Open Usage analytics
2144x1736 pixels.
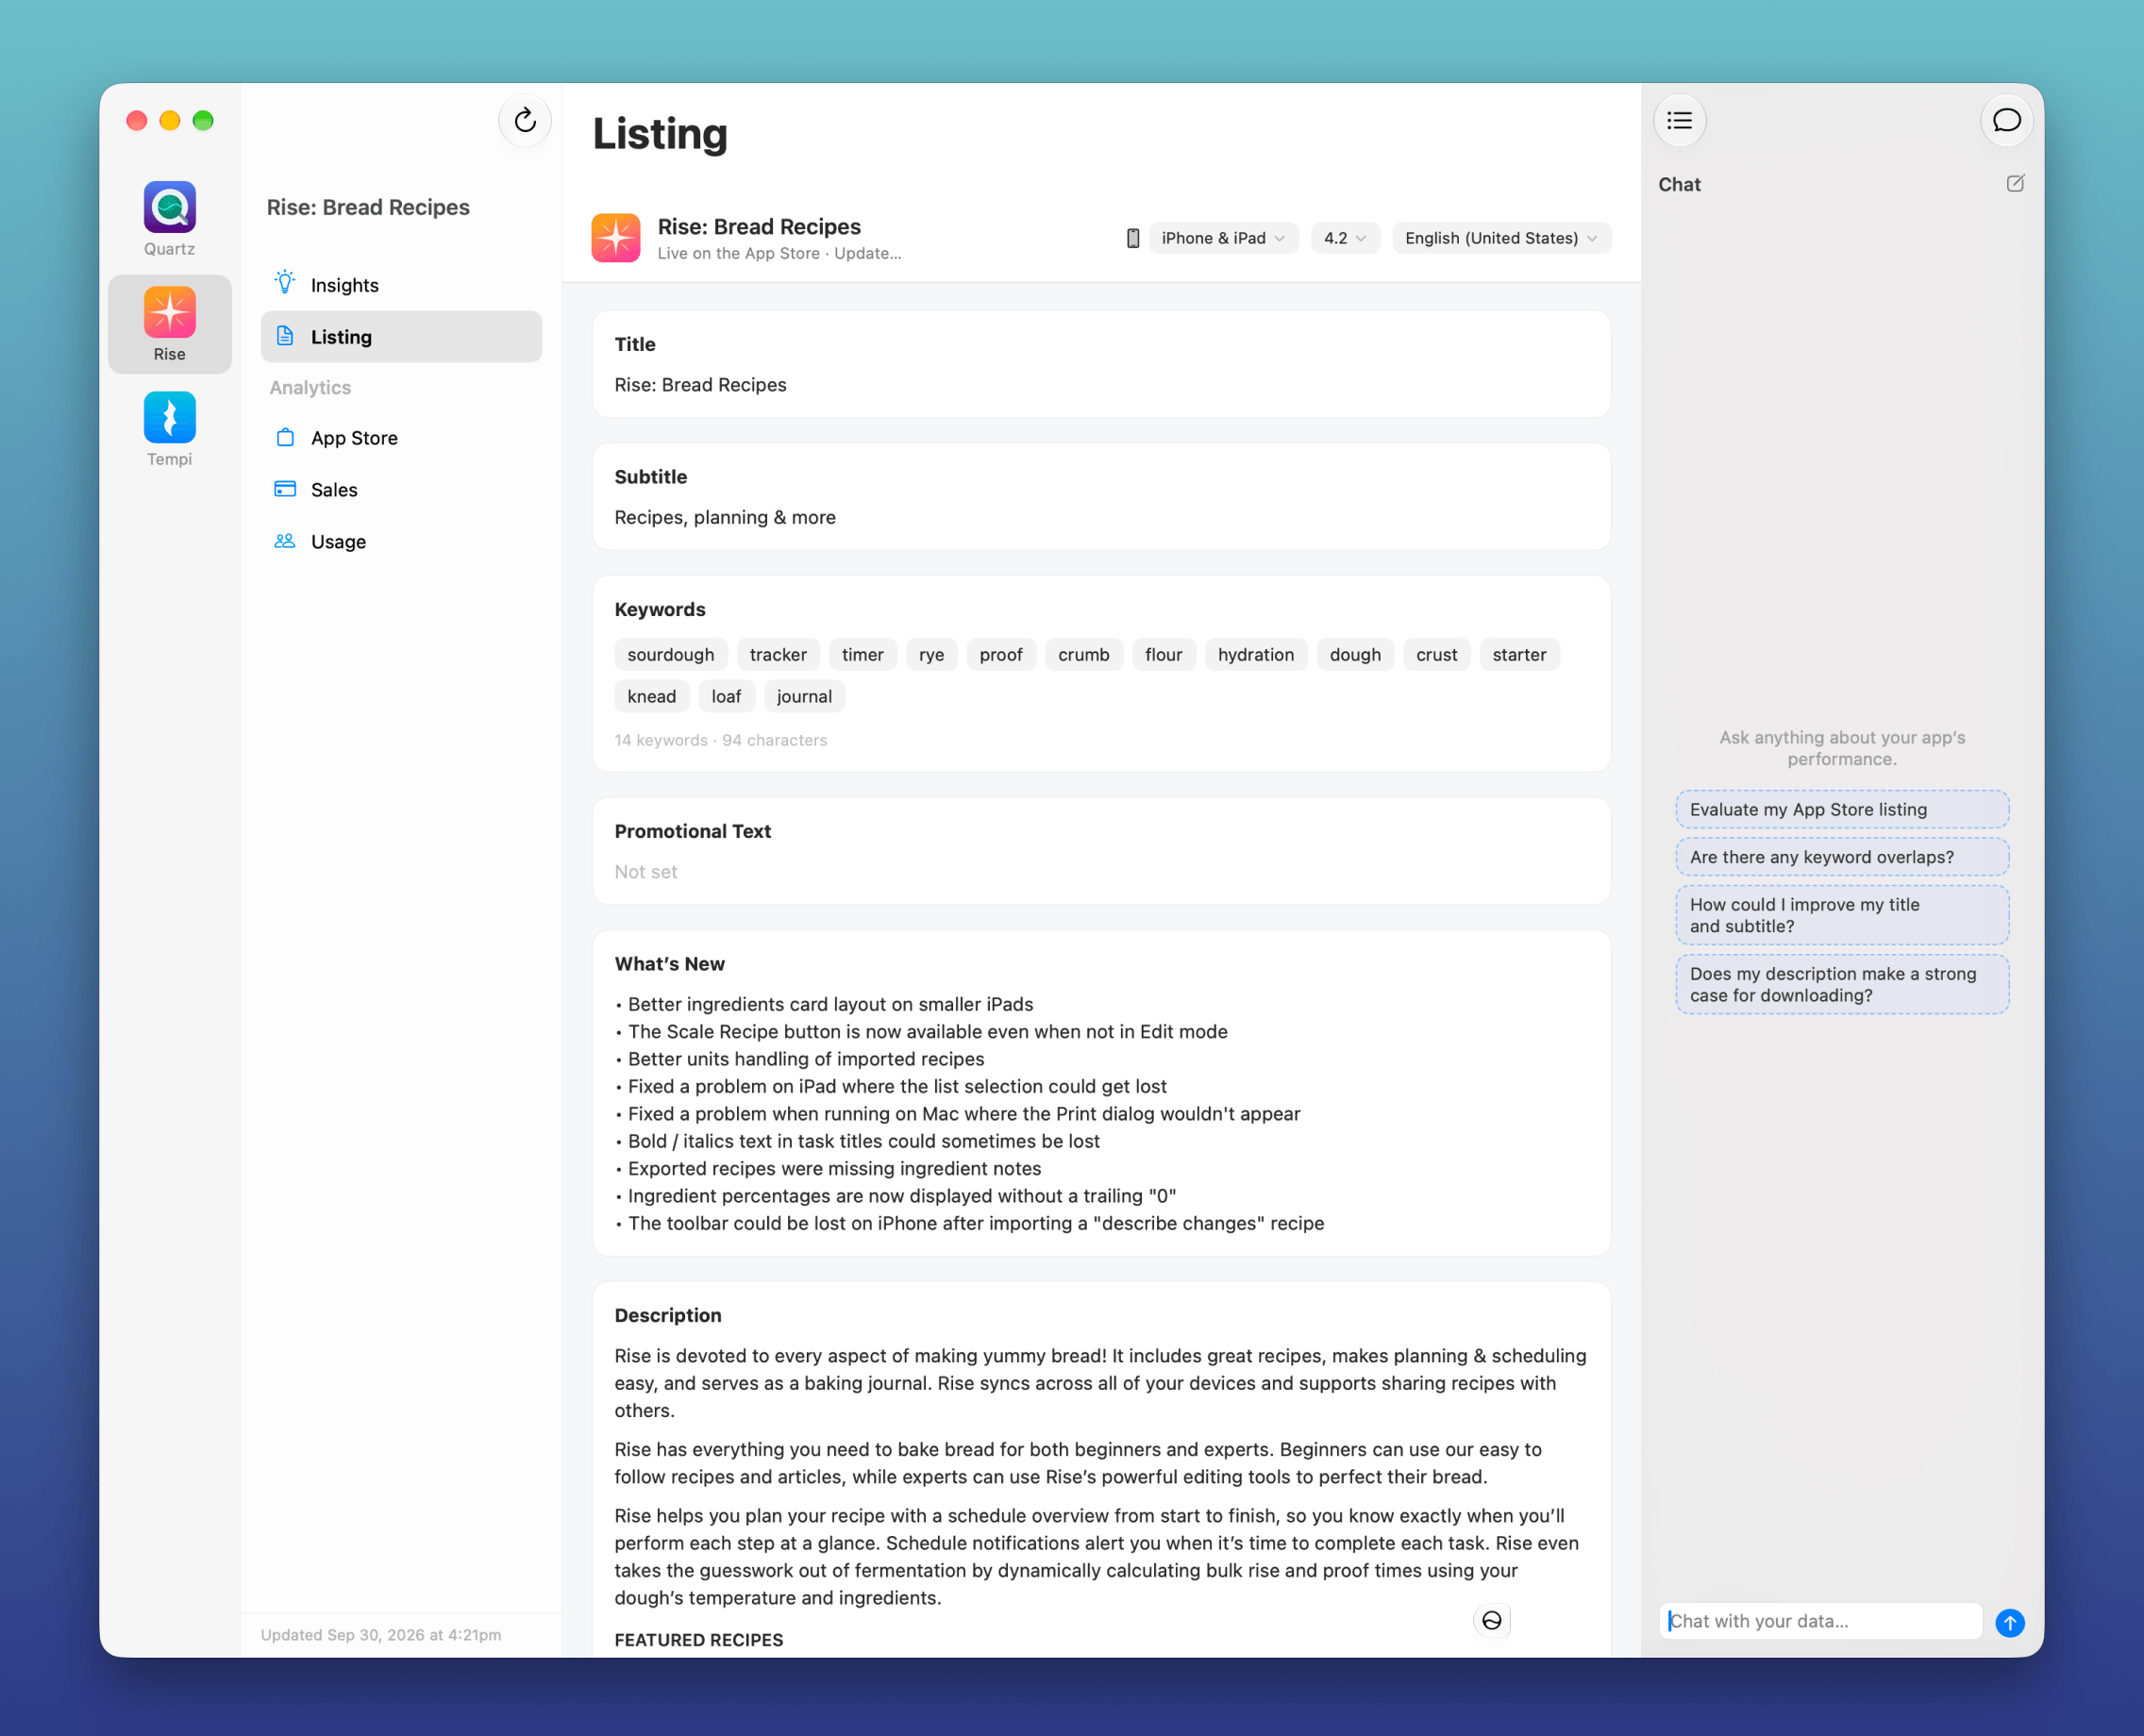click(x=401, y=542)
